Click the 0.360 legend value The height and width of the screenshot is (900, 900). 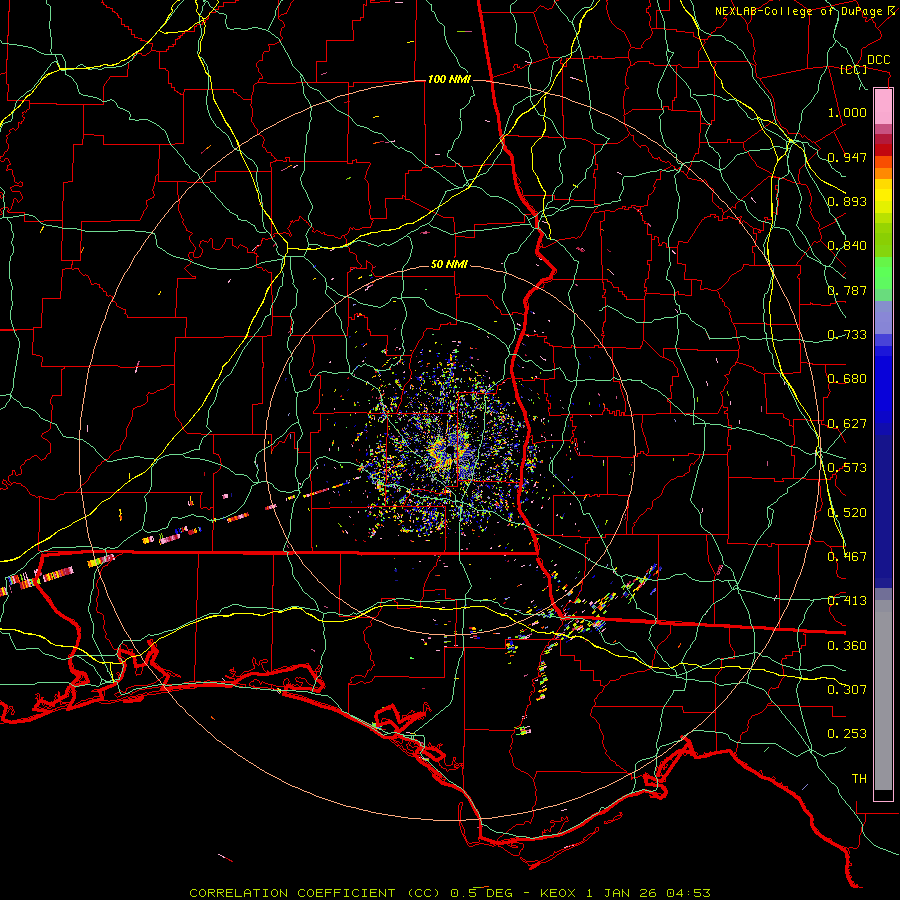point(847,646)
